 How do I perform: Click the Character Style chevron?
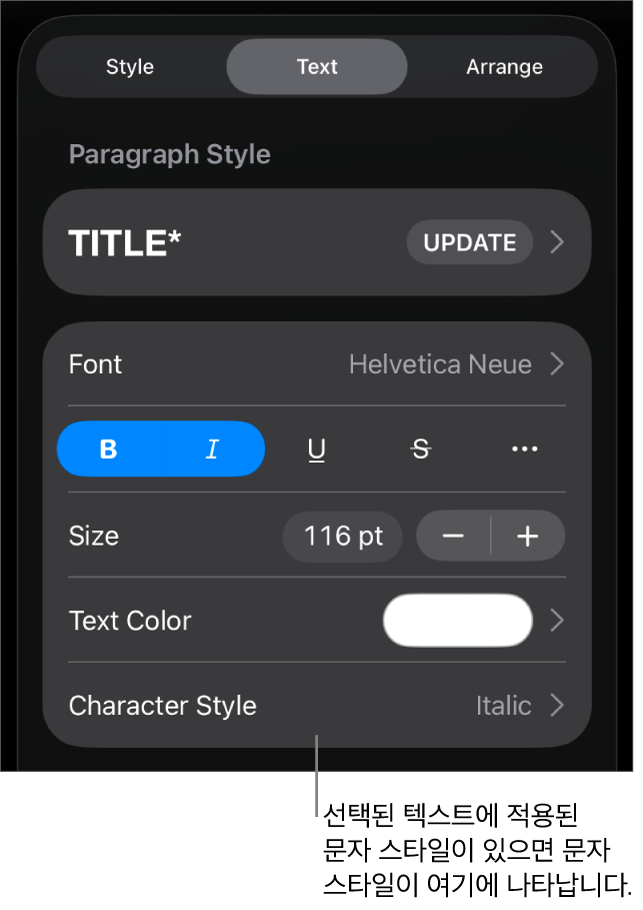[558, 706]
